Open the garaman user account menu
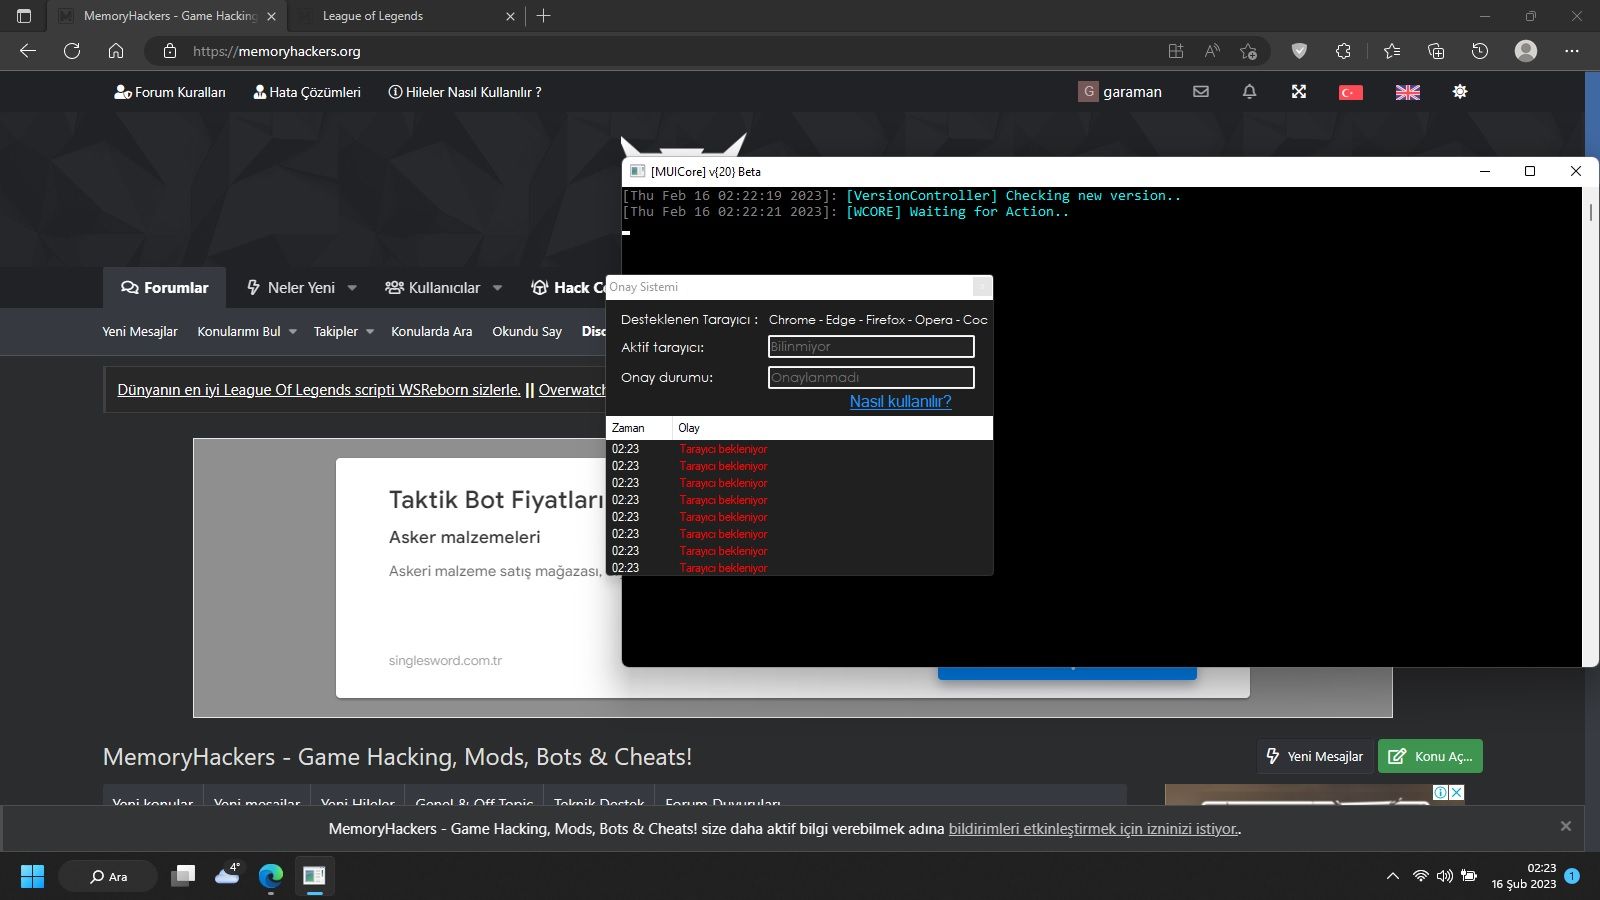This screenshot has height=900, width=1600. [1120, 92]
